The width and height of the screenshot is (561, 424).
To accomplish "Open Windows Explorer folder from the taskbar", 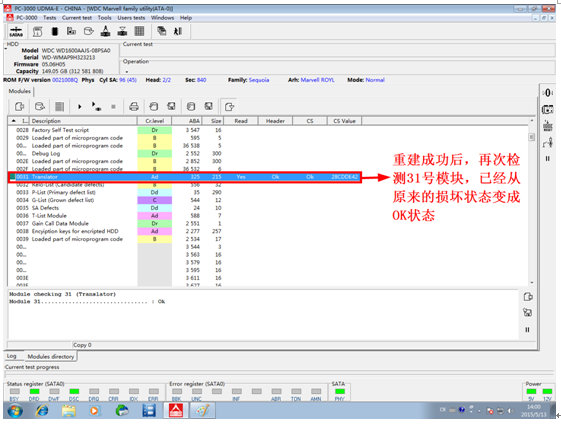I will [68, 410].
